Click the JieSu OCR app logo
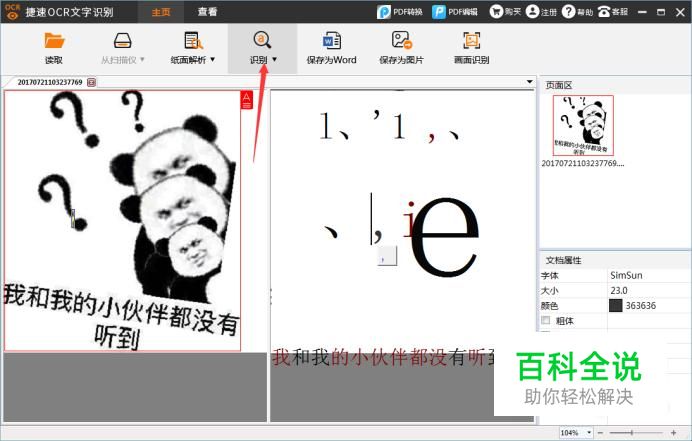Viewport: 692px width, 441px height. [12, 12]
